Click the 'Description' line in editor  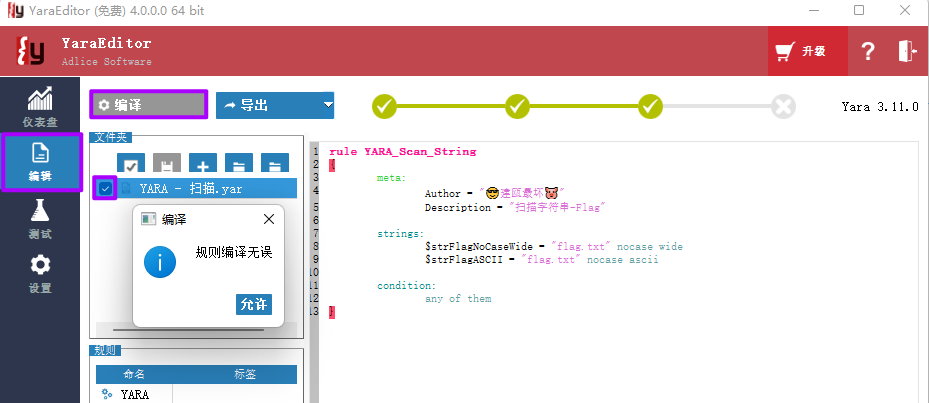(515, 207)
